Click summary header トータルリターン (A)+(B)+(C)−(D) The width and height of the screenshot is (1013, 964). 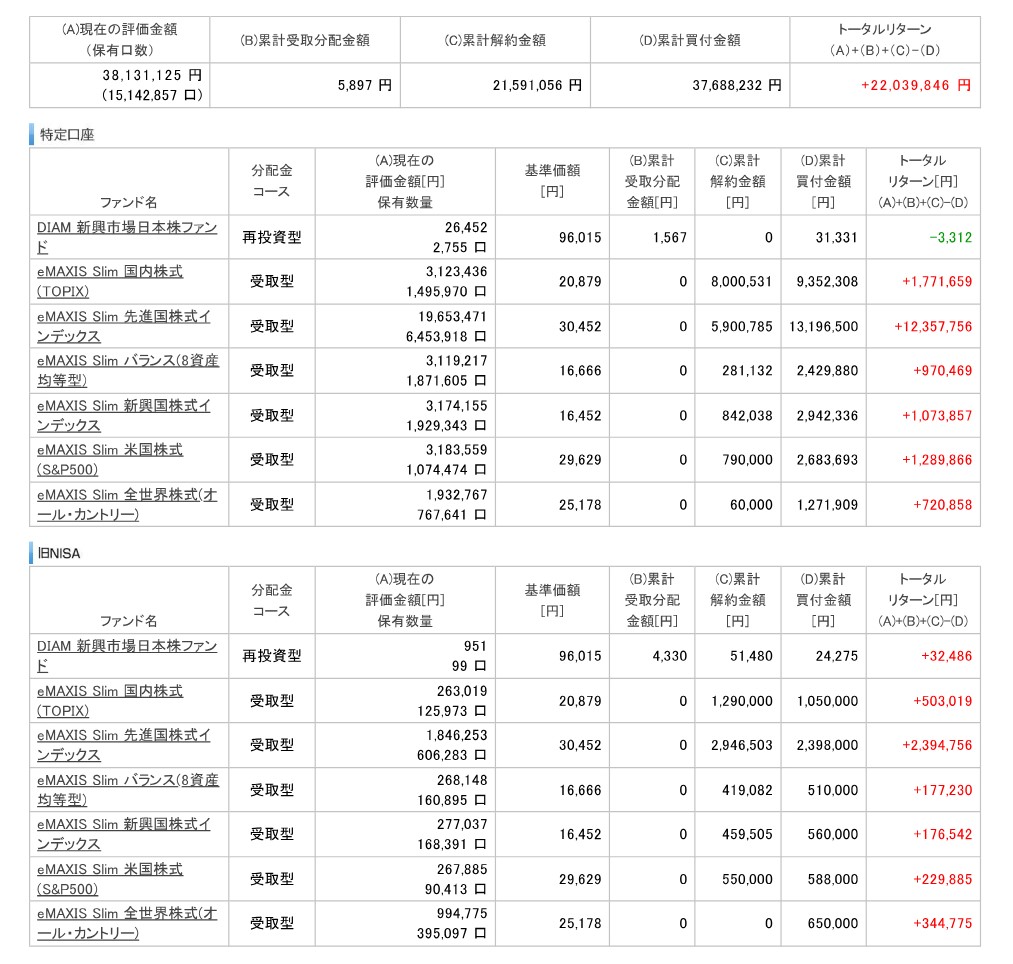884,40
